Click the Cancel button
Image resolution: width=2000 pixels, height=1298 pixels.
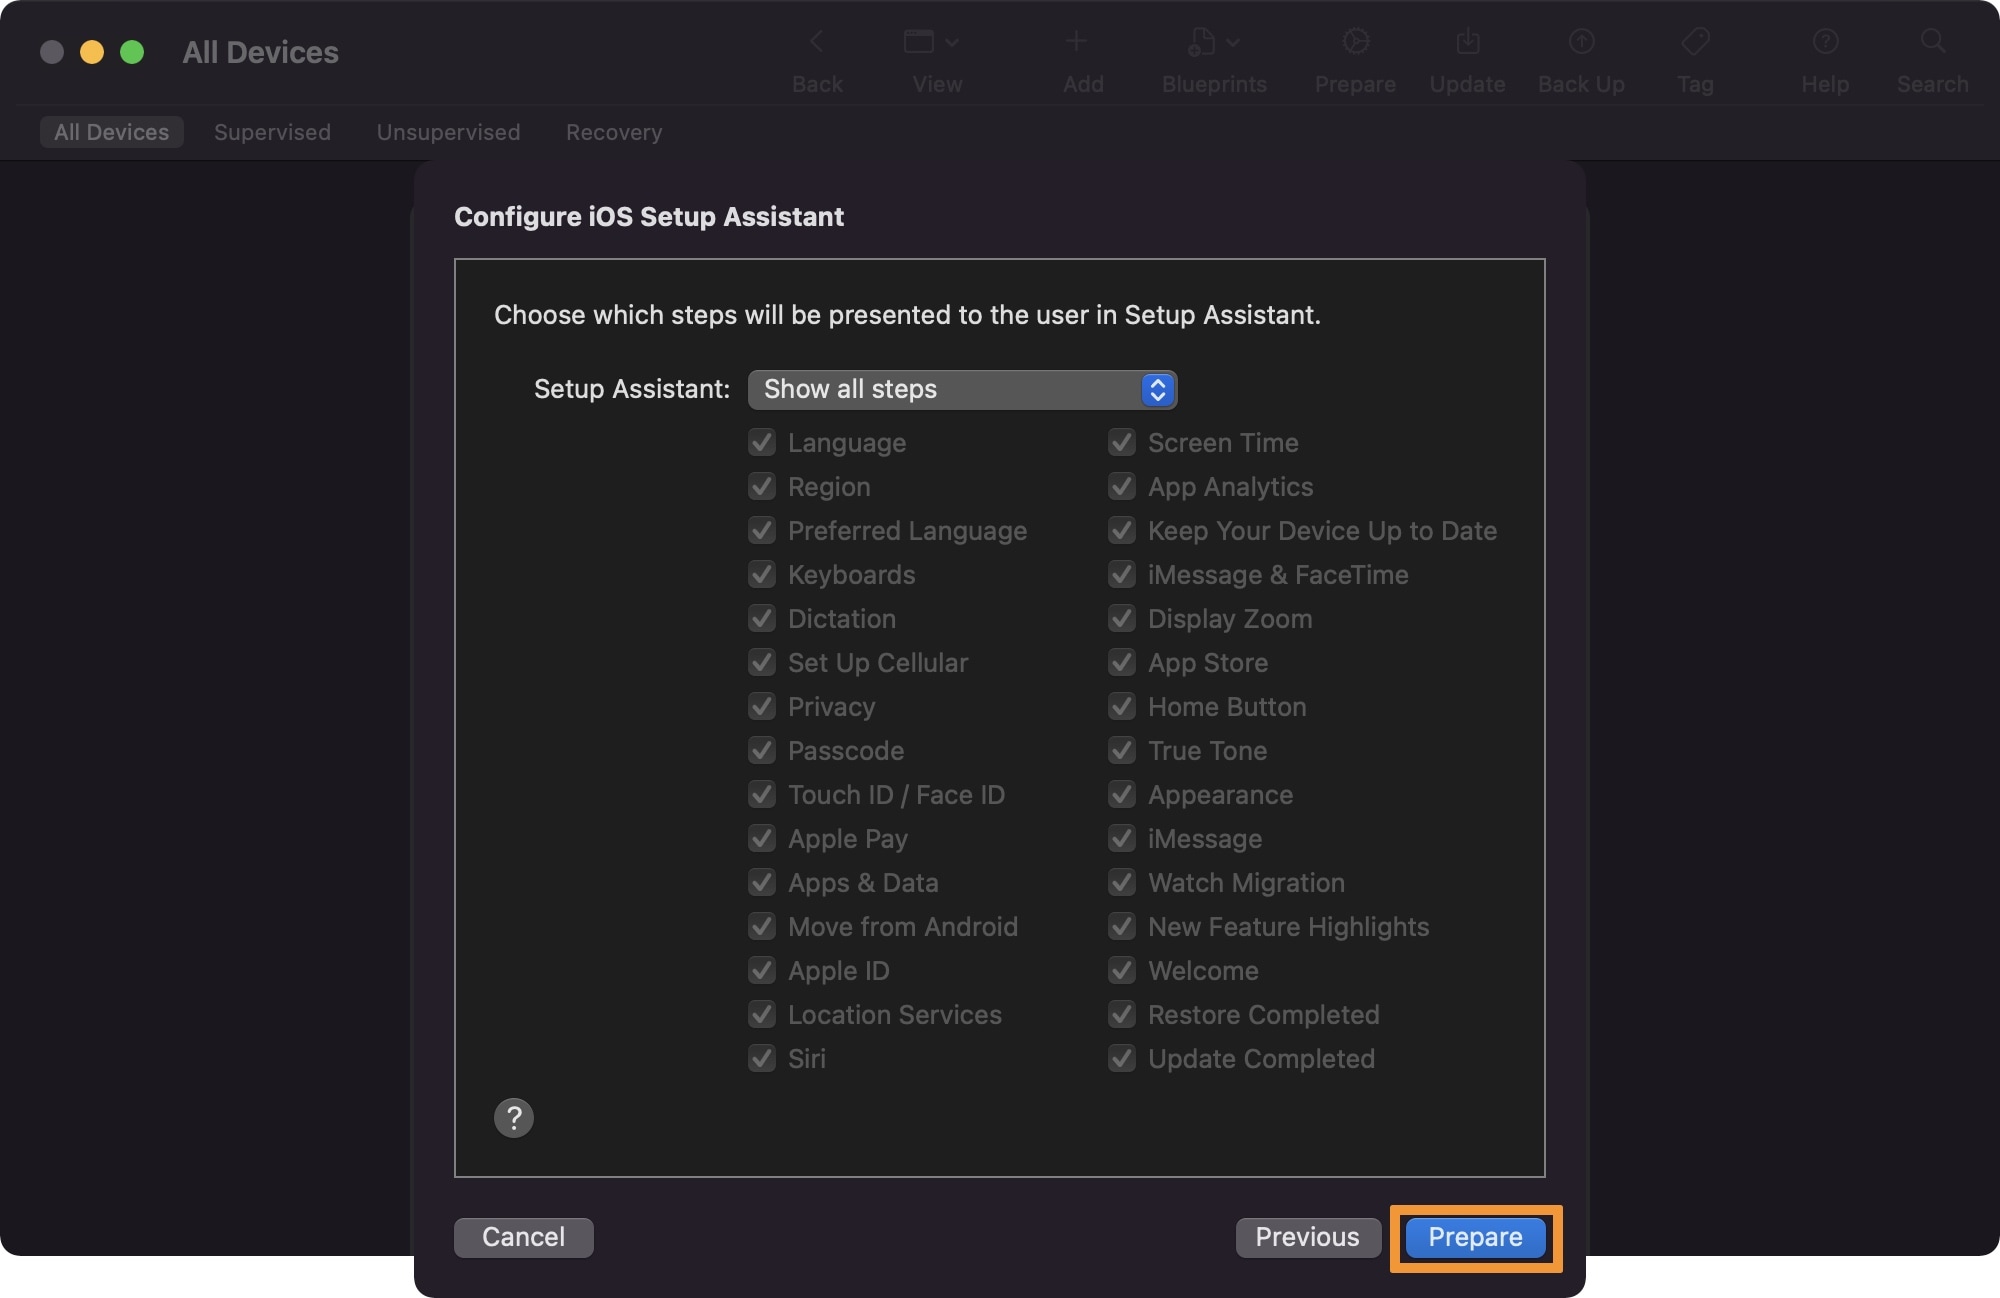[524, 1237]
